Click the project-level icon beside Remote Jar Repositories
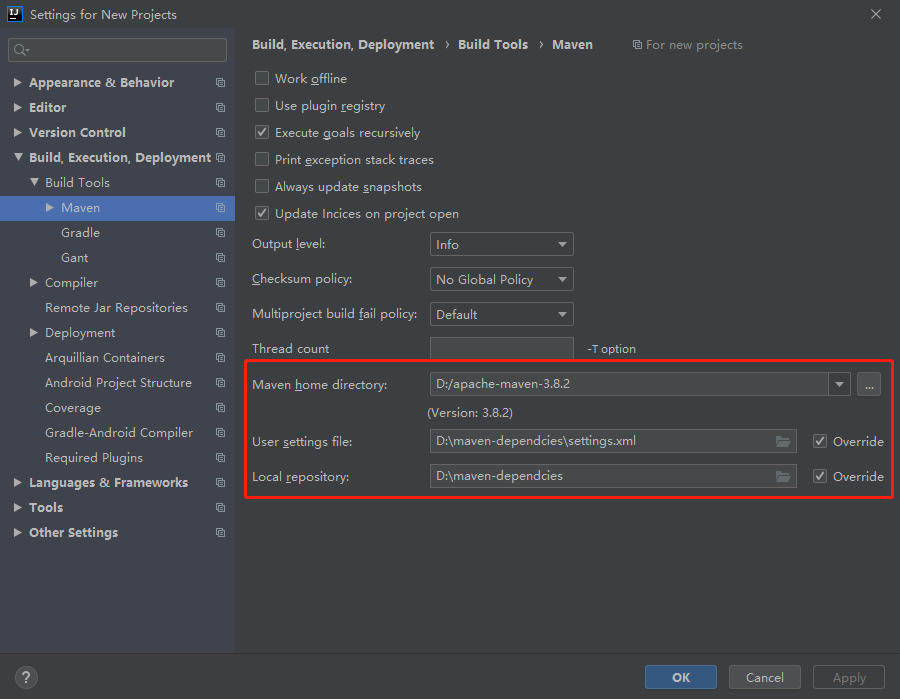This screenshot has width=900, height=699. point(220,308)
